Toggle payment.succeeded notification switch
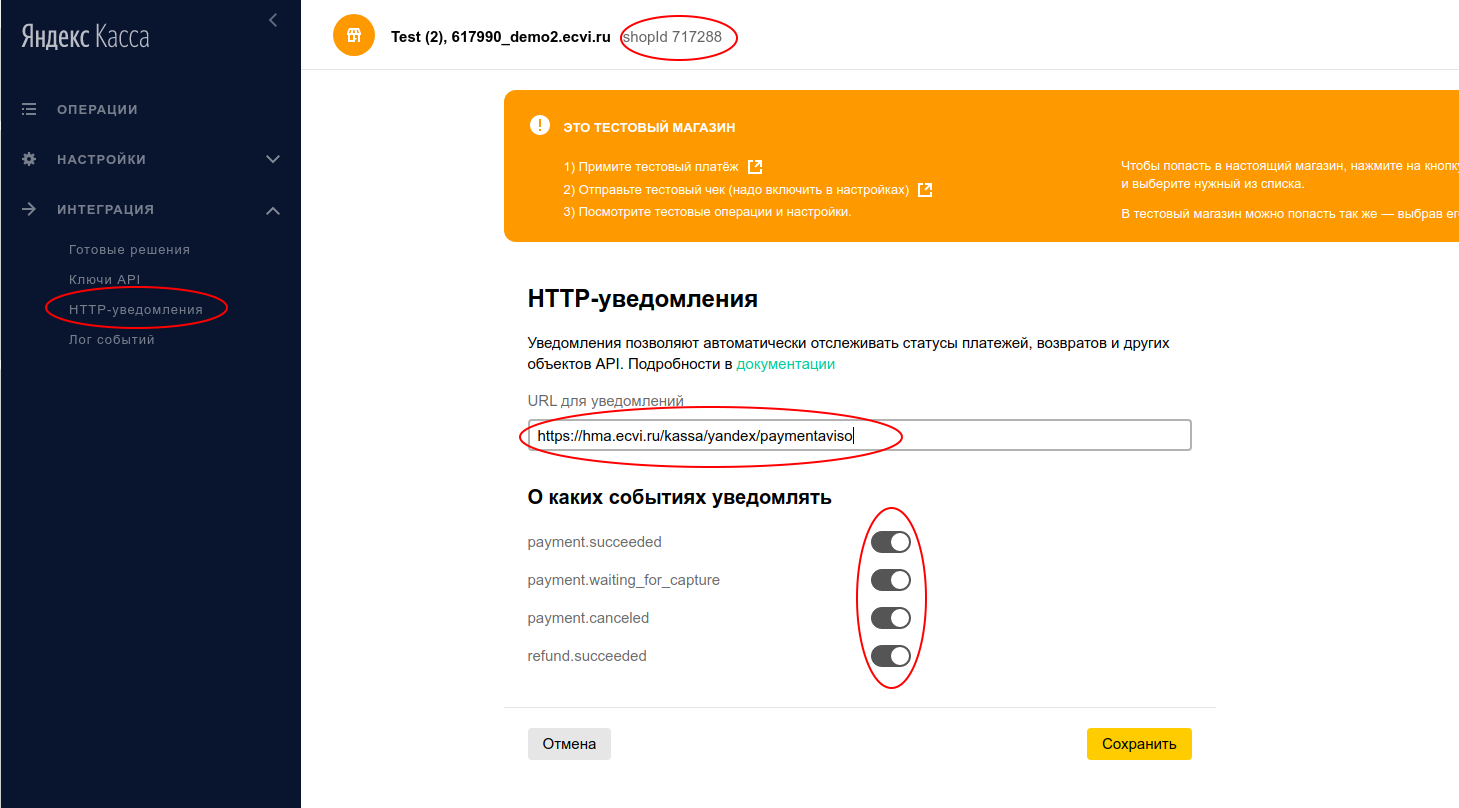Image resolution: width=1459 pixels, height=808 pixels. (x=890, y=542)
